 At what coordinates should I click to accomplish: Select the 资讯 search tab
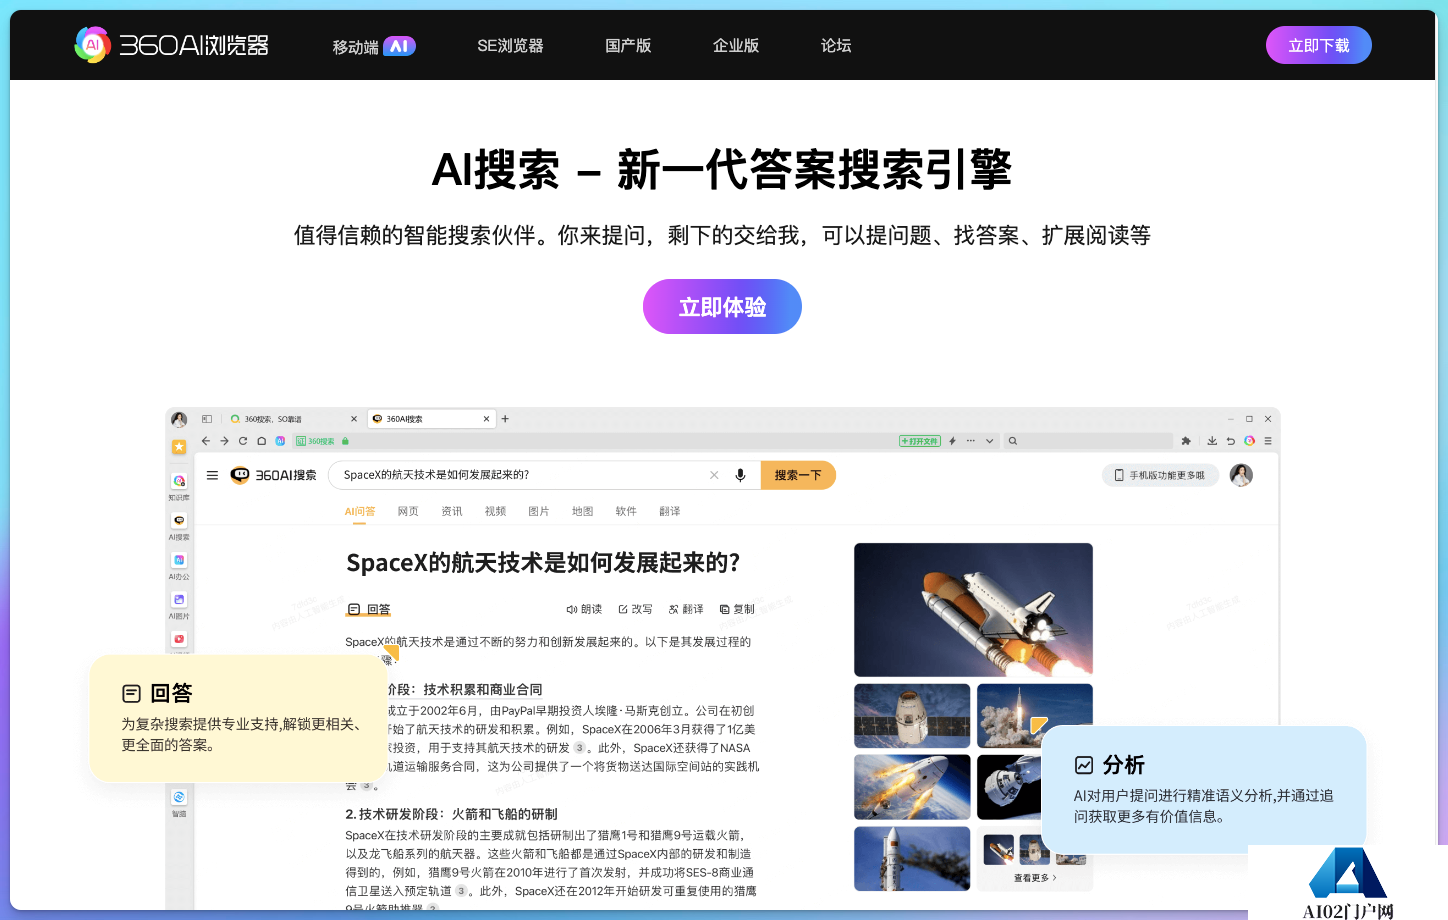[x=452, y=511]
